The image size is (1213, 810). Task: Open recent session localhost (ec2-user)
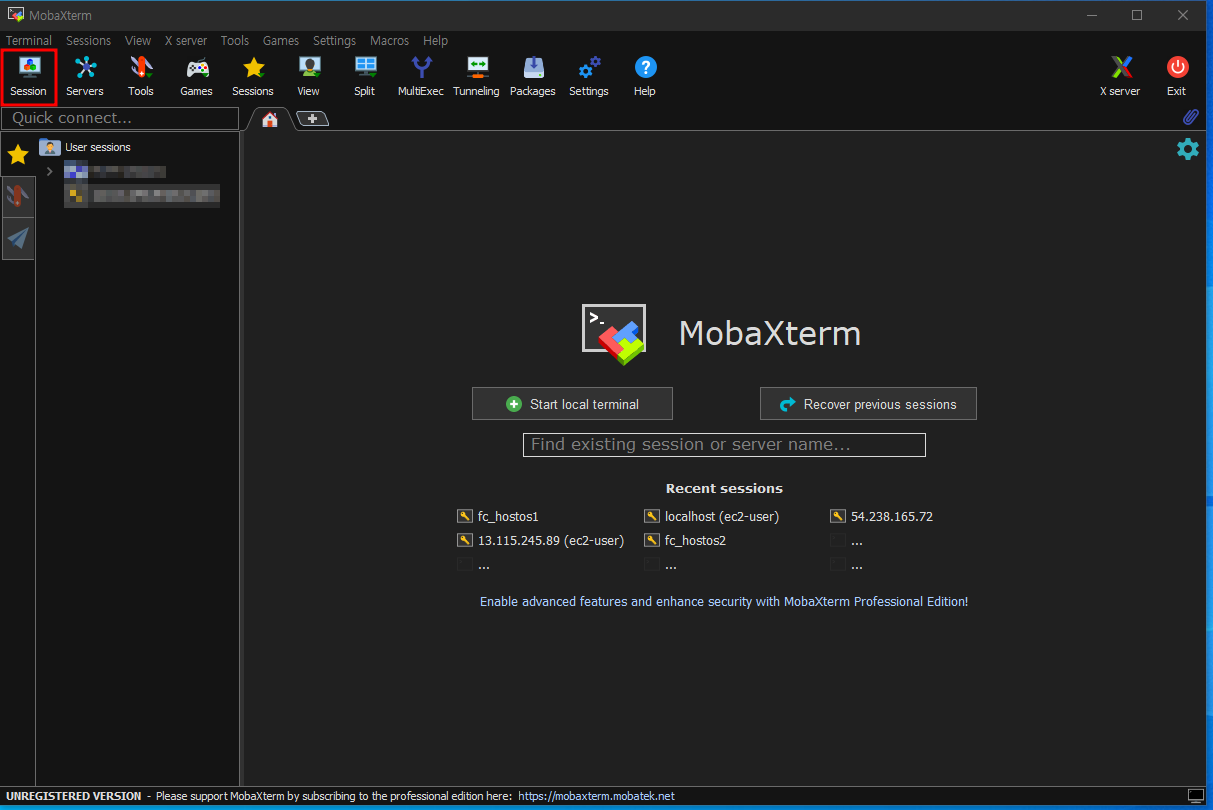[712, 517]
